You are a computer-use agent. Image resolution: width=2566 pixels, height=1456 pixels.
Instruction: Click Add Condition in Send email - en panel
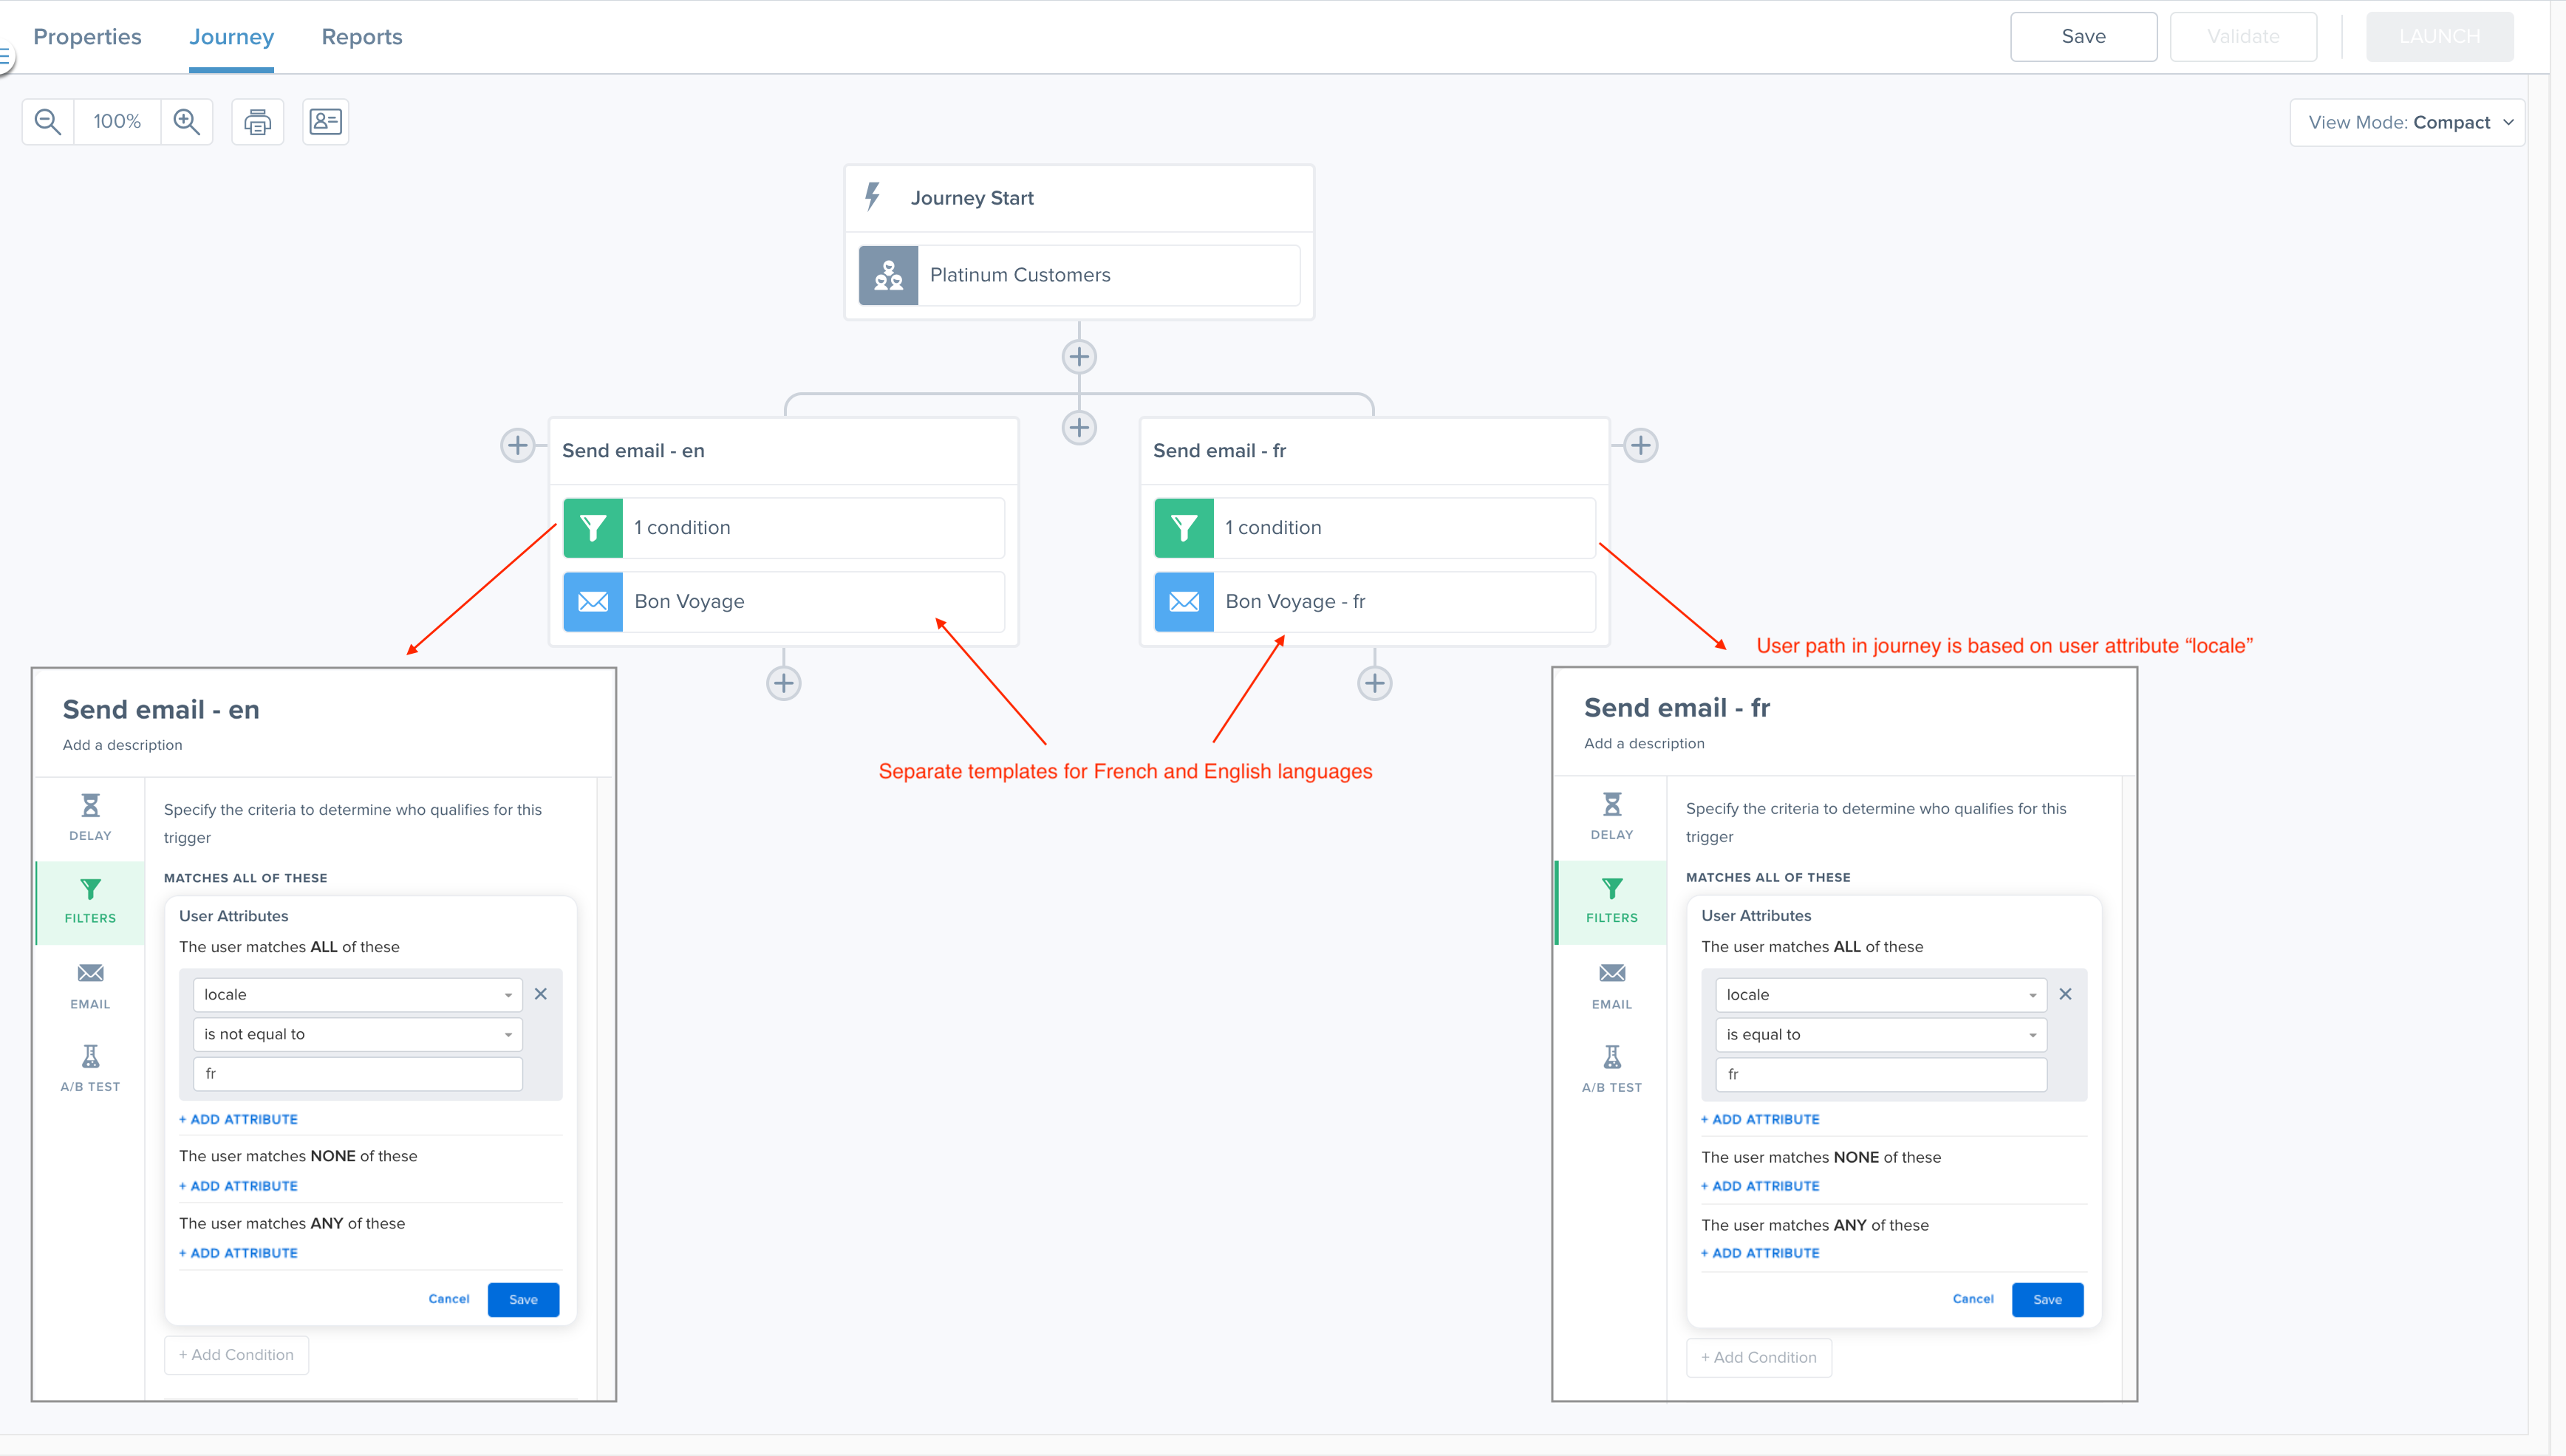237,1355
